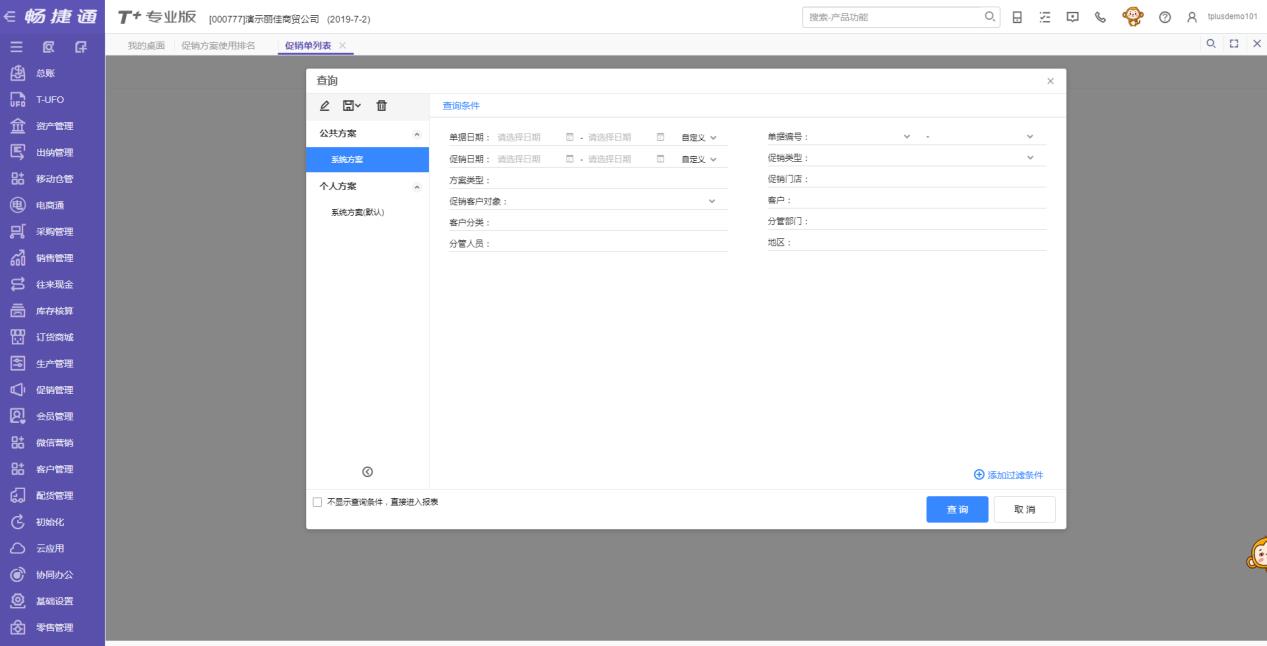Expand the 促销客户对象 dropdown
This screenshot has width=1267, height=646.
click(x=712, y=201)
